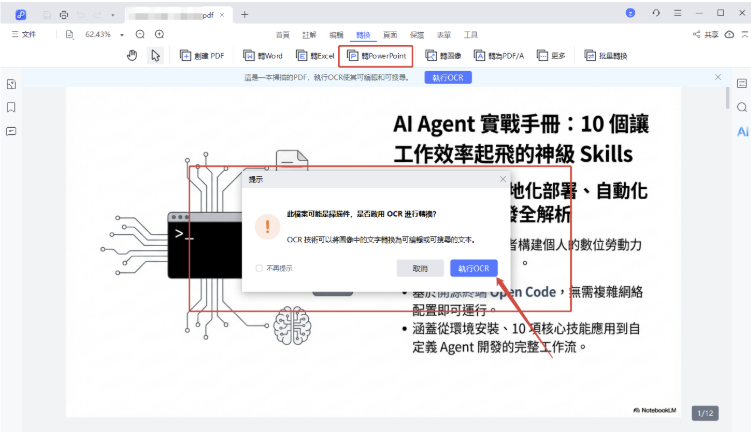This screenshot has height=432, width=751.
Task: Convert the PDF to Excel
Action: click(315, 56)
